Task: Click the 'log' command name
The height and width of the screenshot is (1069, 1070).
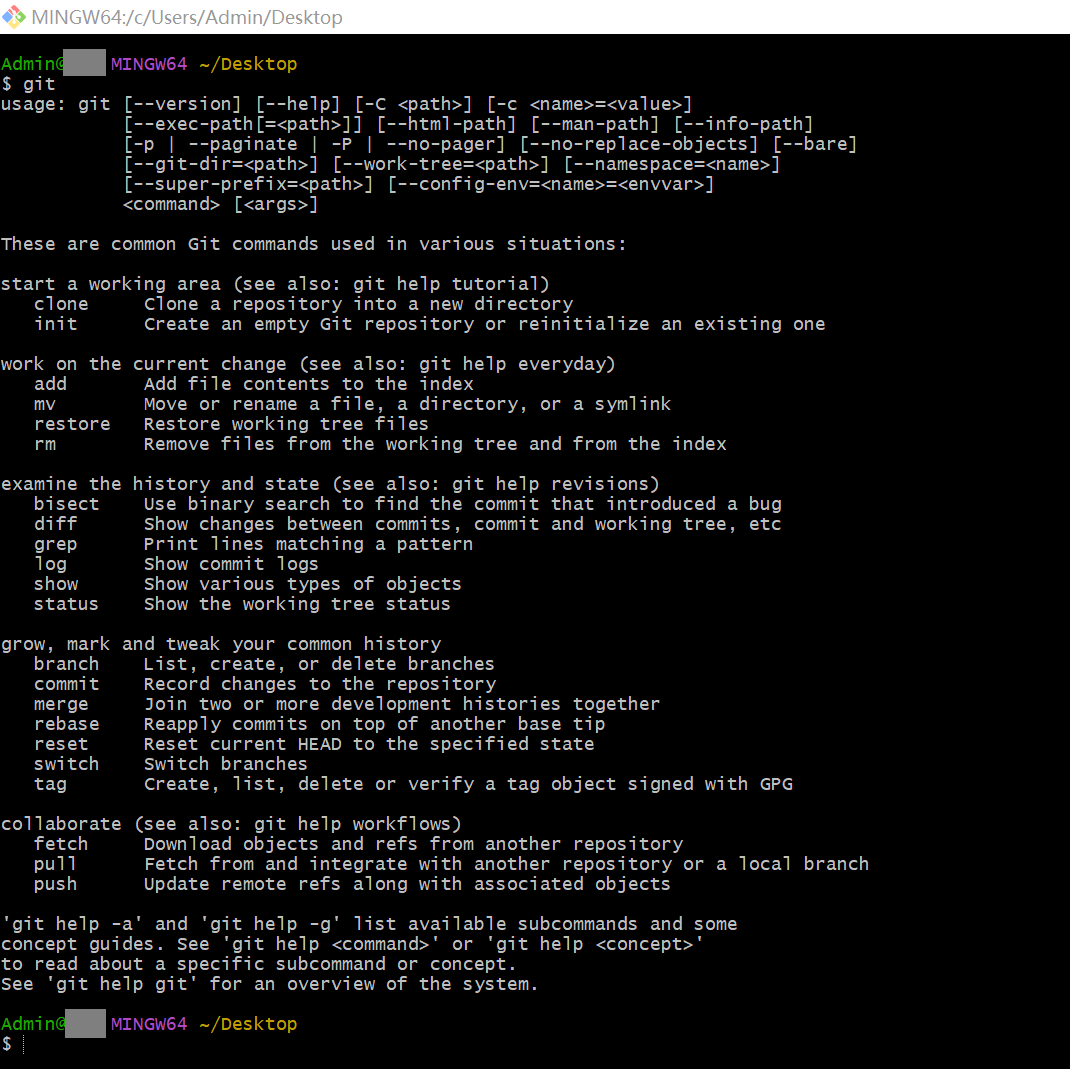Action: point(50,564)
